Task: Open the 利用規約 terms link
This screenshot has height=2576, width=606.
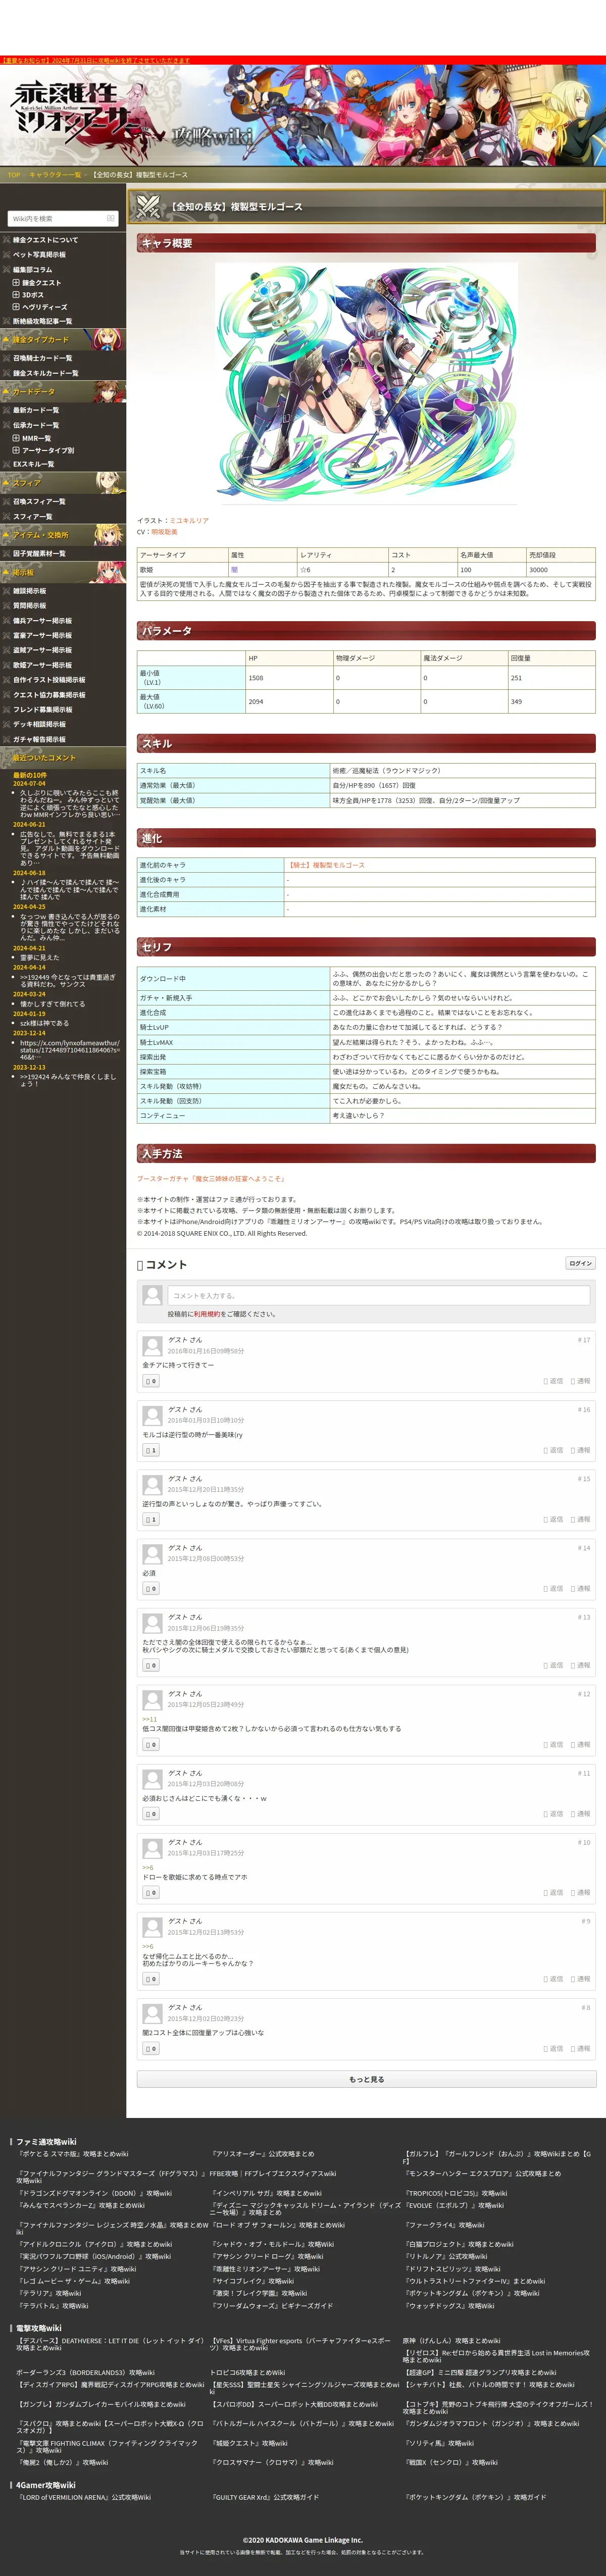Action: click(x=207, y=1314)
